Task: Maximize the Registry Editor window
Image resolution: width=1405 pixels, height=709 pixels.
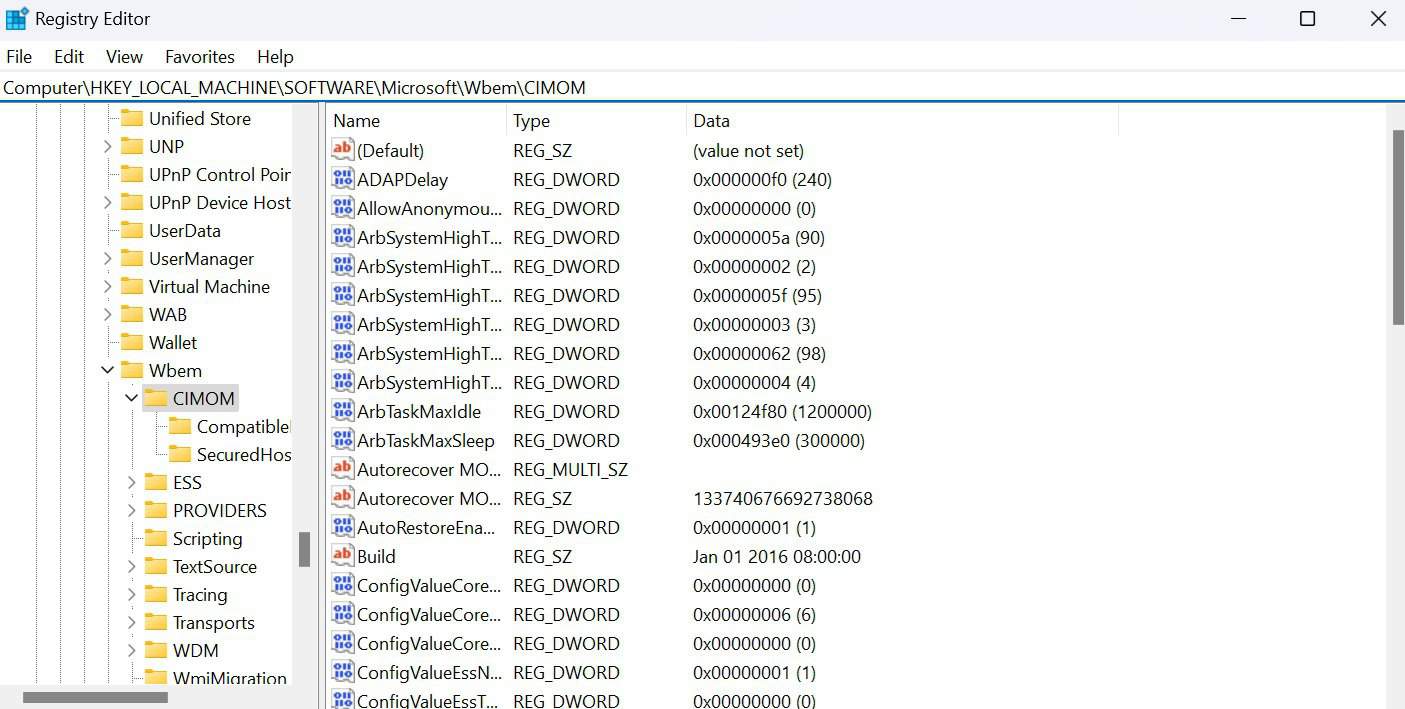Action: coord(1307,18)
